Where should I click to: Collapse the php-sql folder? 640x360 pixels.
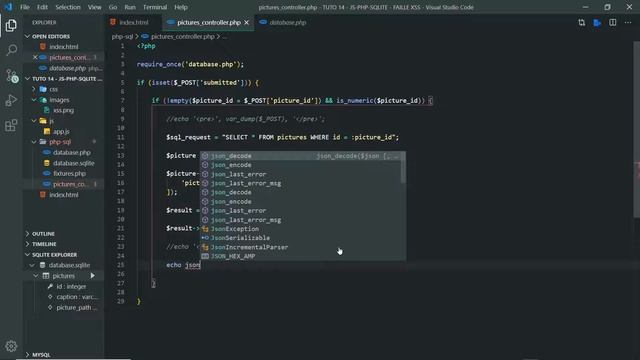click(60, 142)
